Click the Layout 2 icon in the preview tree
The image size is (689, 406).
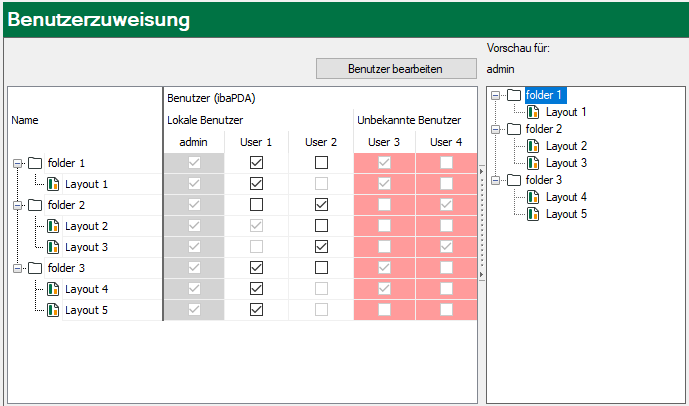(x=534, y=146)
